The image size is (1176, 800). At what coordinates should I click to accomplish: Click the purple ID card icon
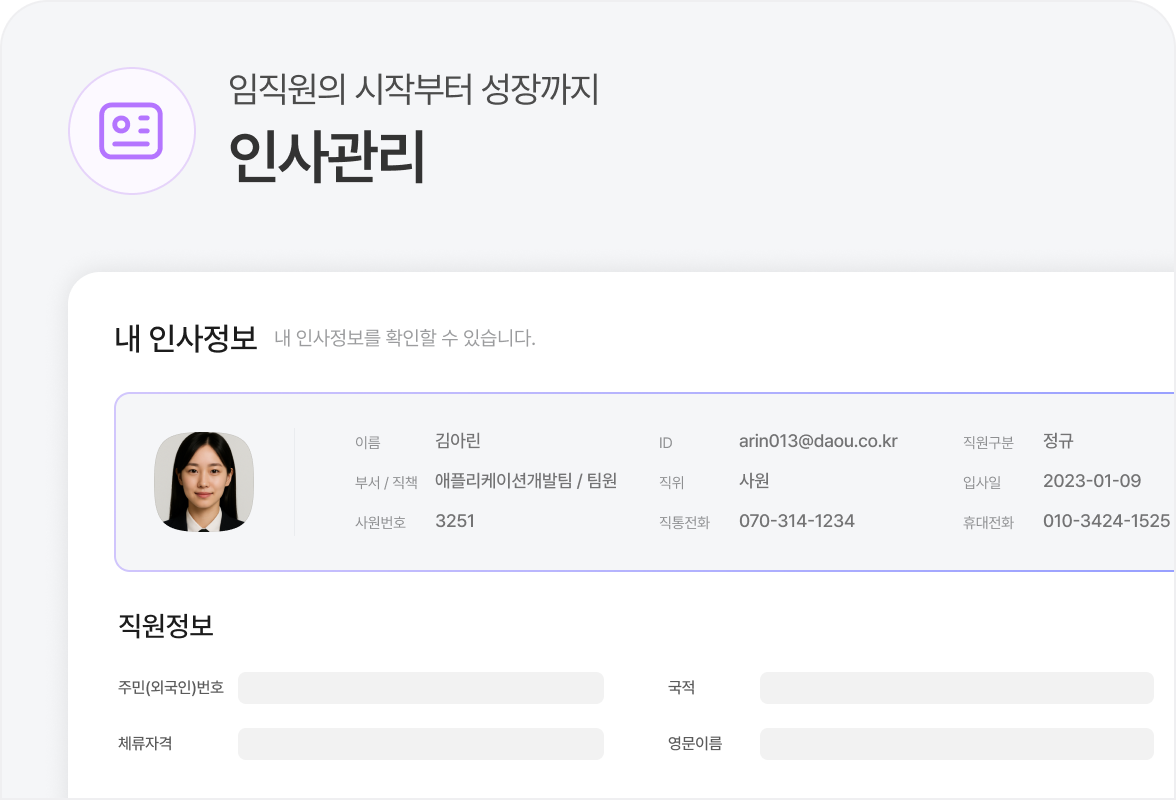(x=131, y=131)
